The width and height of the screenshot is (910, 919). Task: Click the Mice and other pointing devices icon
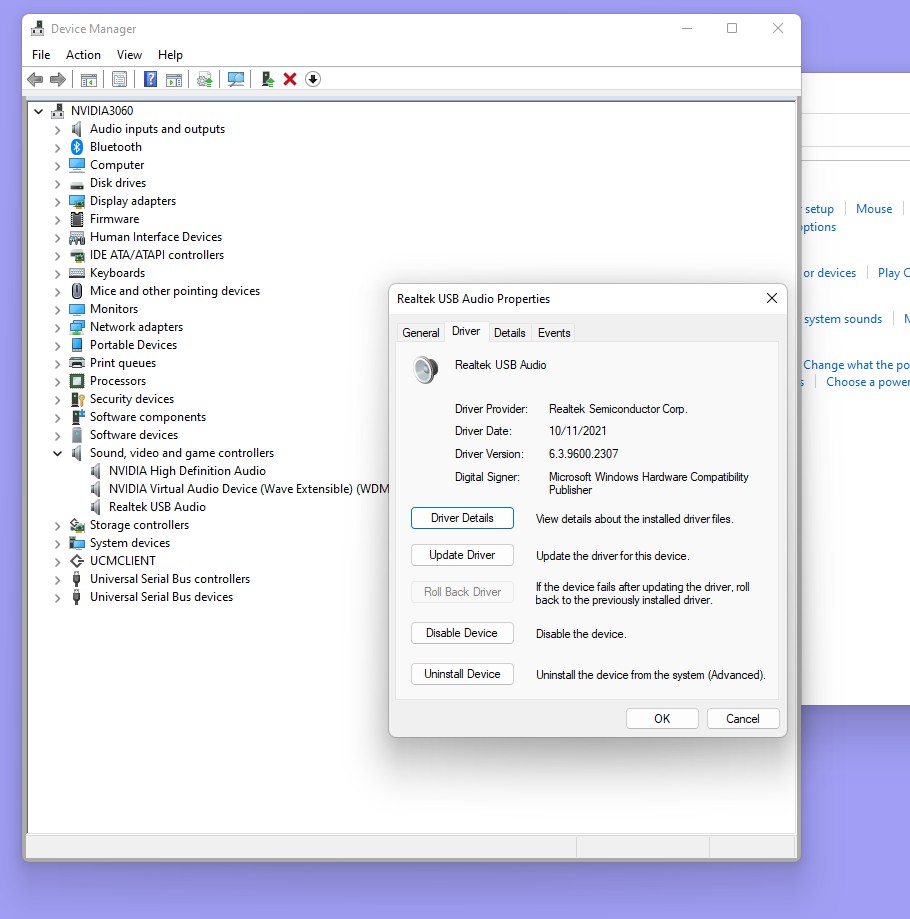point(77,291)
